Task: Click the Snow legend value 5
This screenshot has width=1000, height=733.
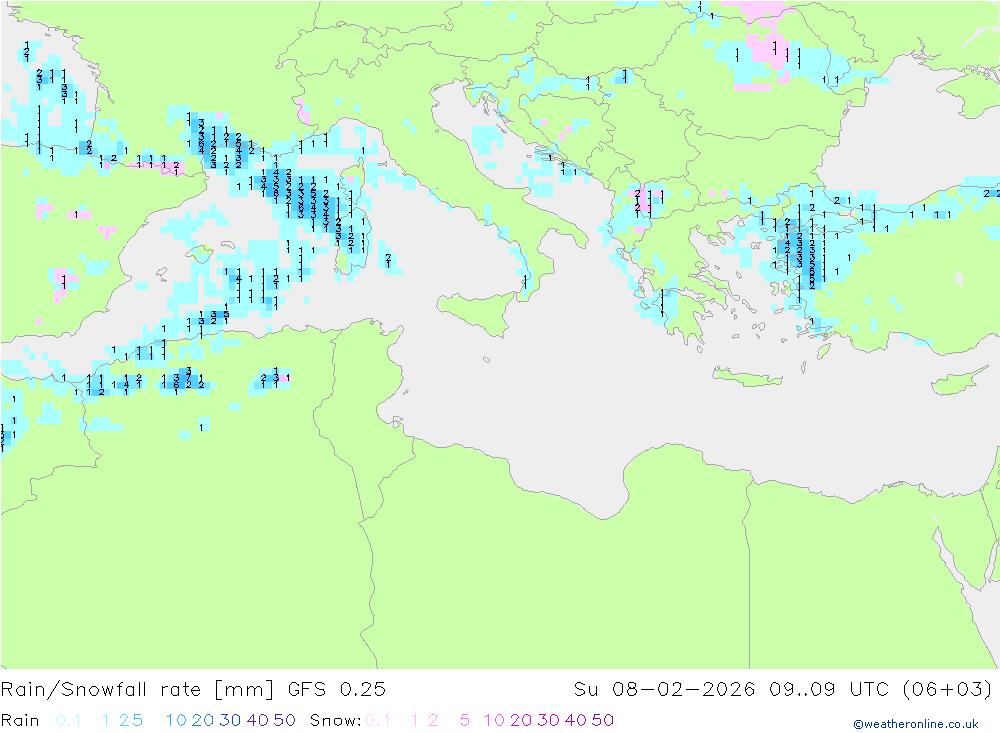Action: [465, 720]
